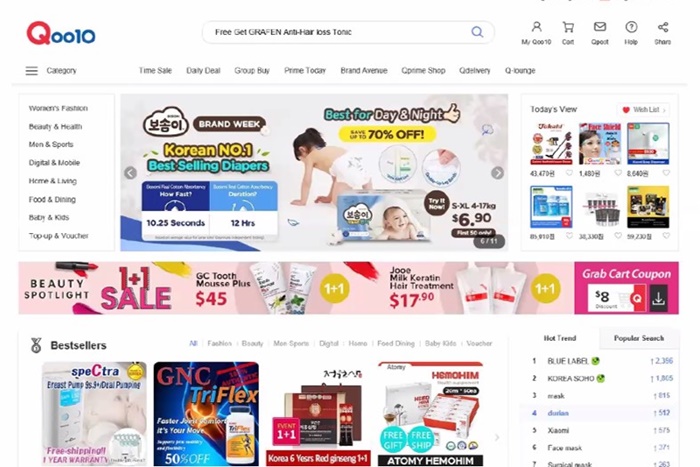Click the search magnifier icon
The width and height of the screenshot is (700, 467).
(x=477, y=32)
